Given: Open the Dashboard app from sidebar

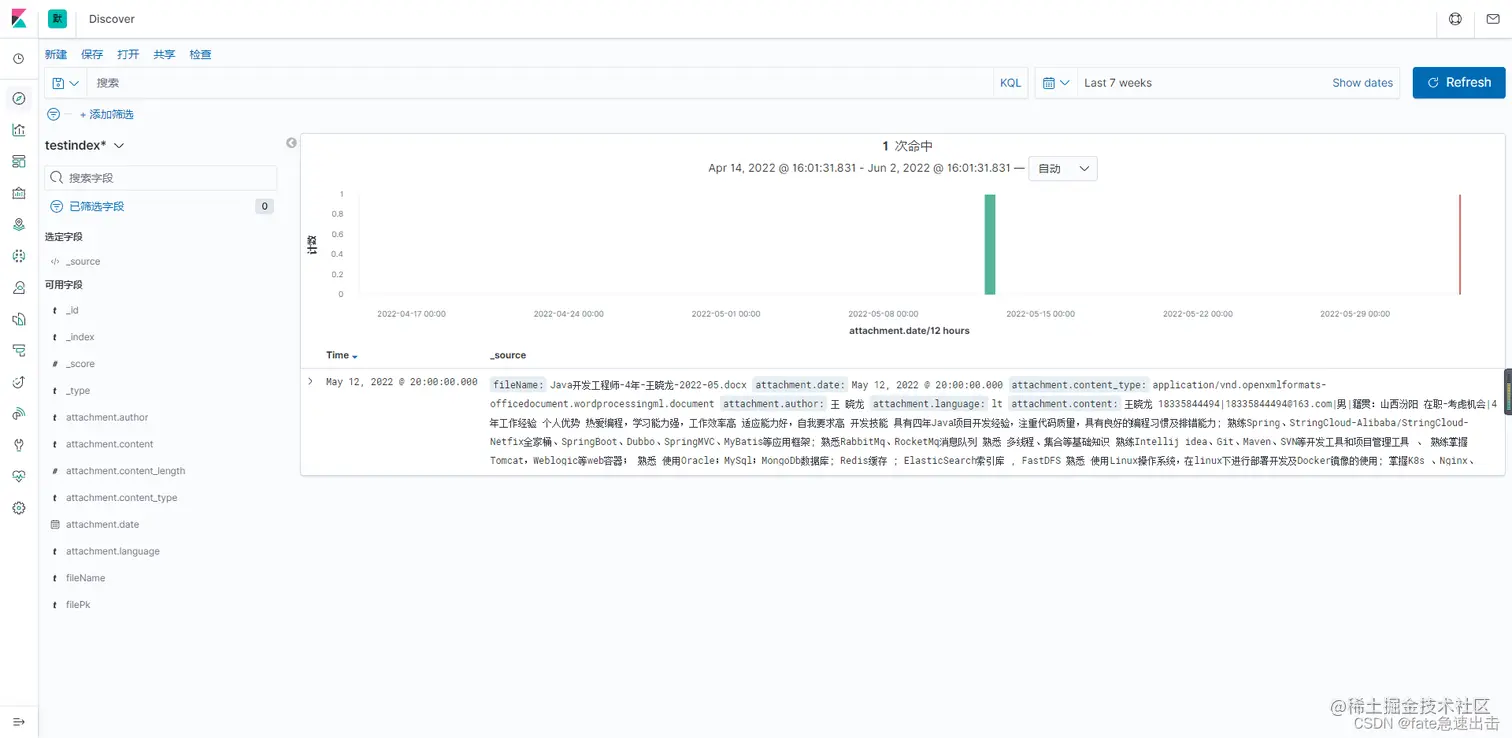Looking at the screenshot, I should pos(18,161).
